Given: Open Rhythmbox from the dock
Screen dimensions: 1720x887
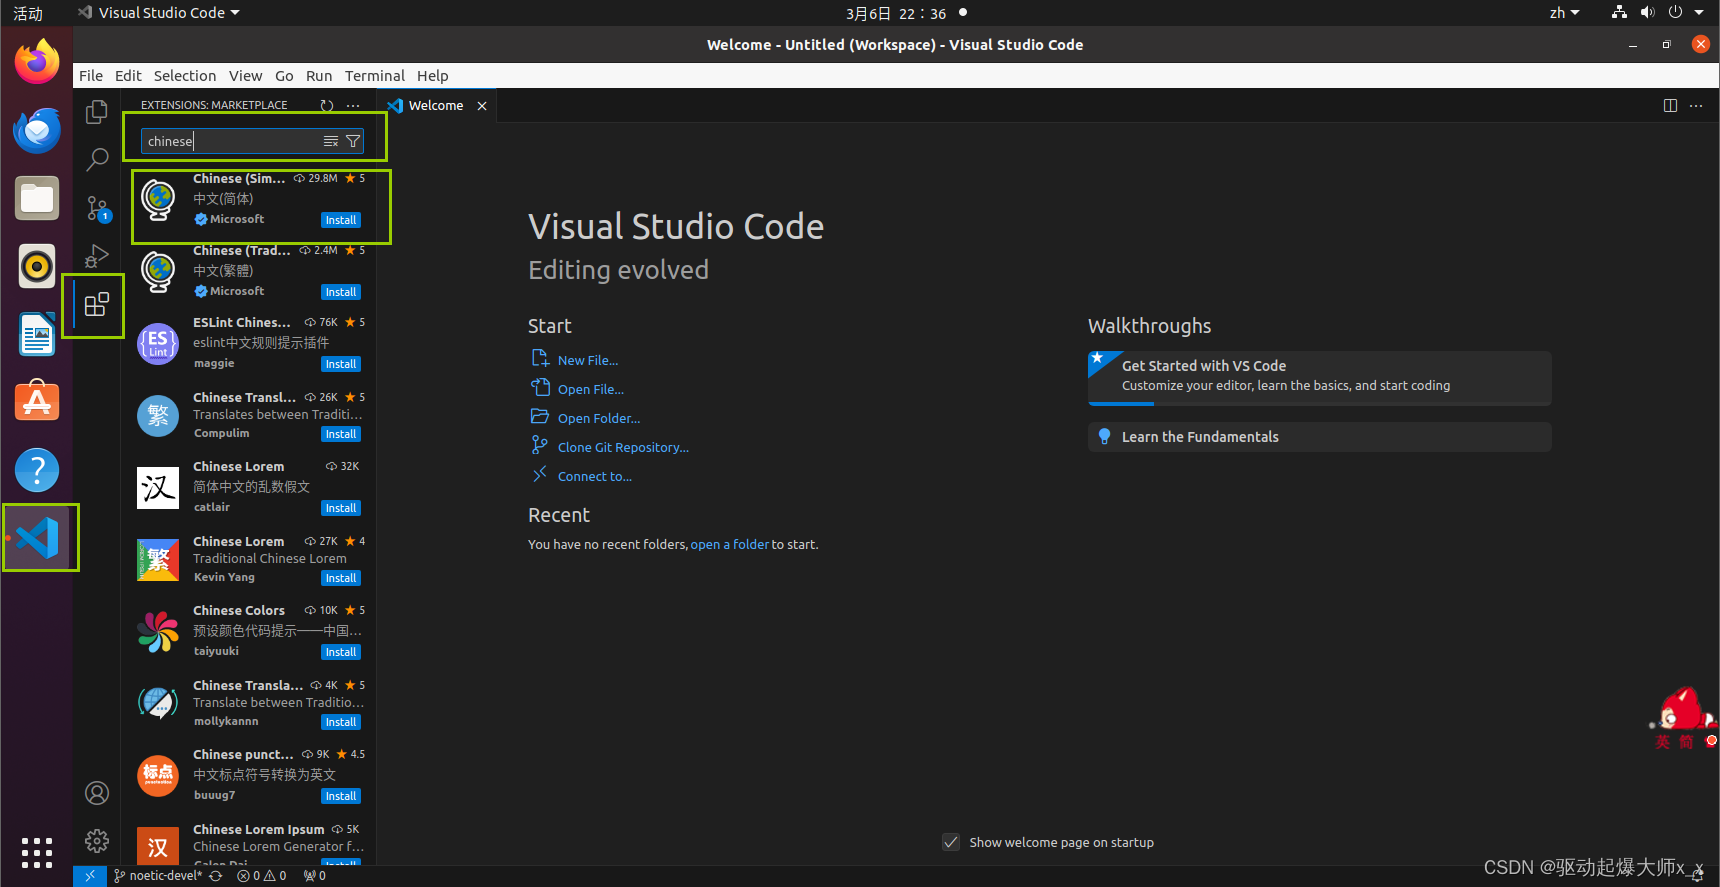Looking at the screenshot, I should tap(37, 266).
